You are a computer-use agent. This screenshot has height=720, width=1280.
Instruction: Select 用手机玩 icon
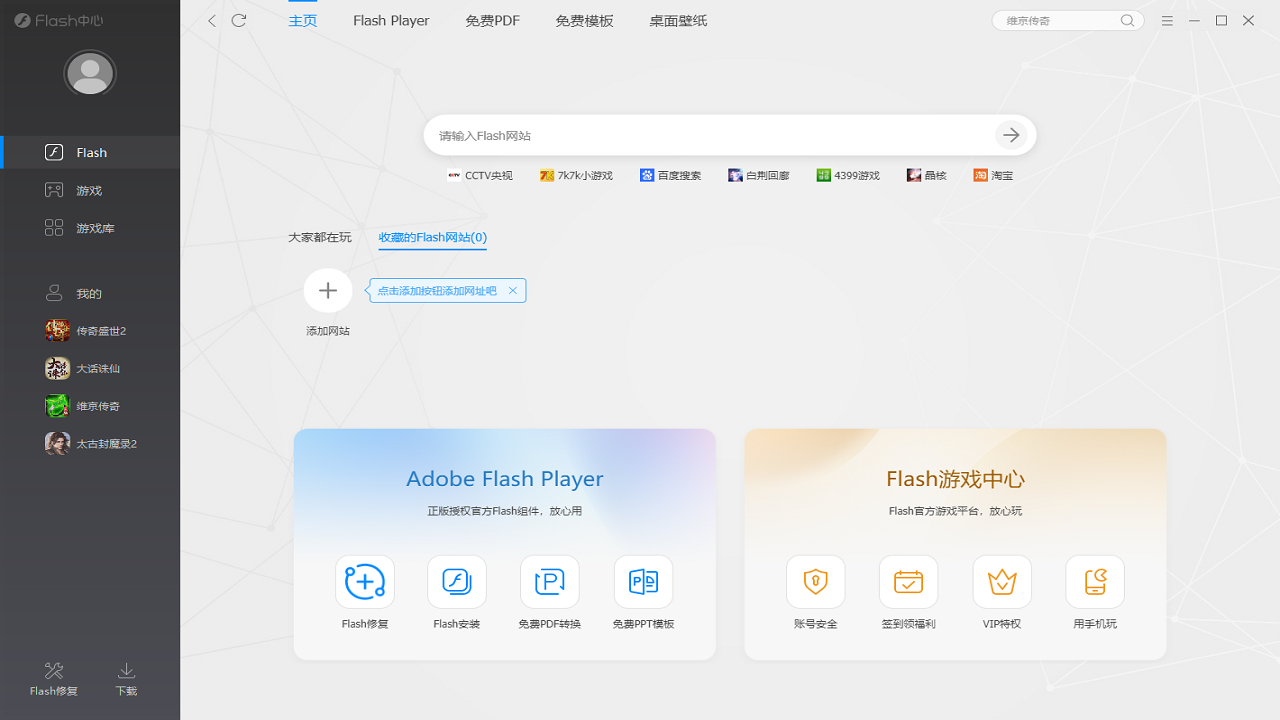(1094, 581)
